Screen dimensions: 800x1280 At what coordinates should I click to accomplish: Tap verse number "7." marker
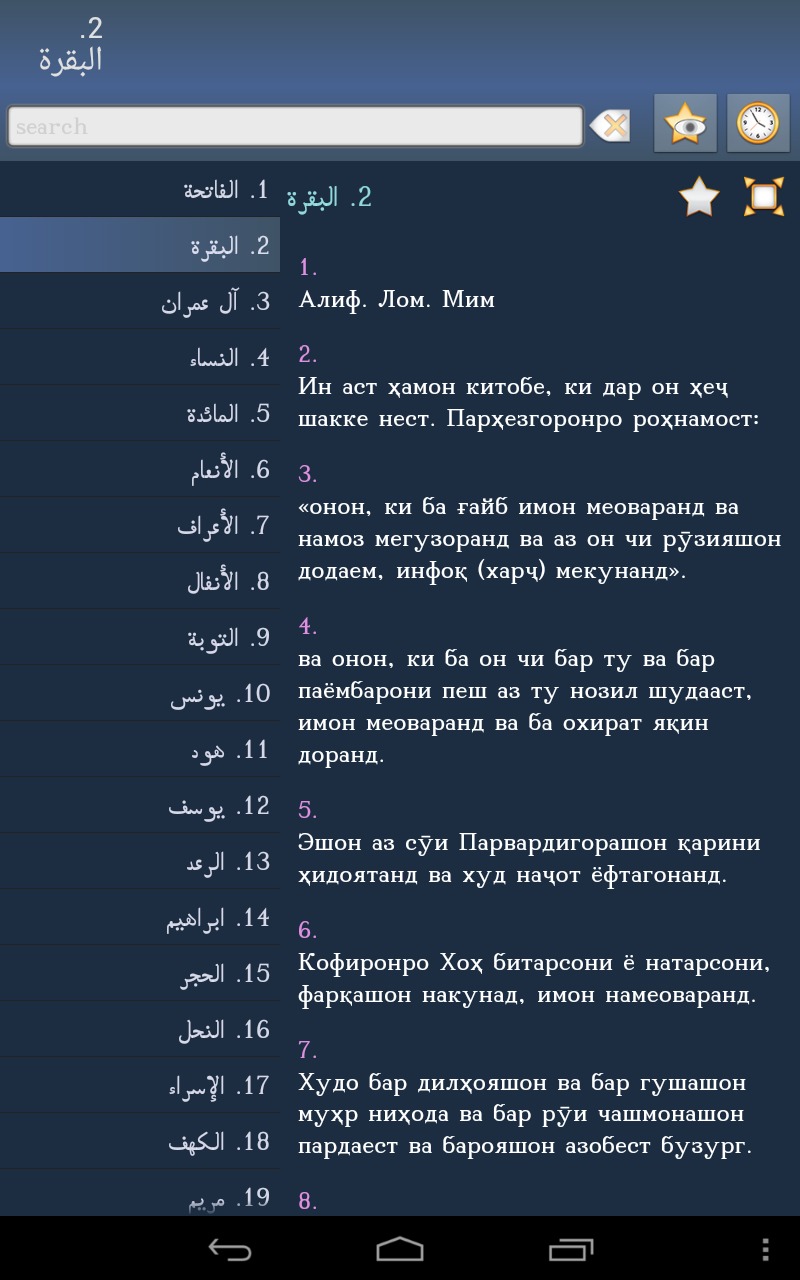[308, 1050]
